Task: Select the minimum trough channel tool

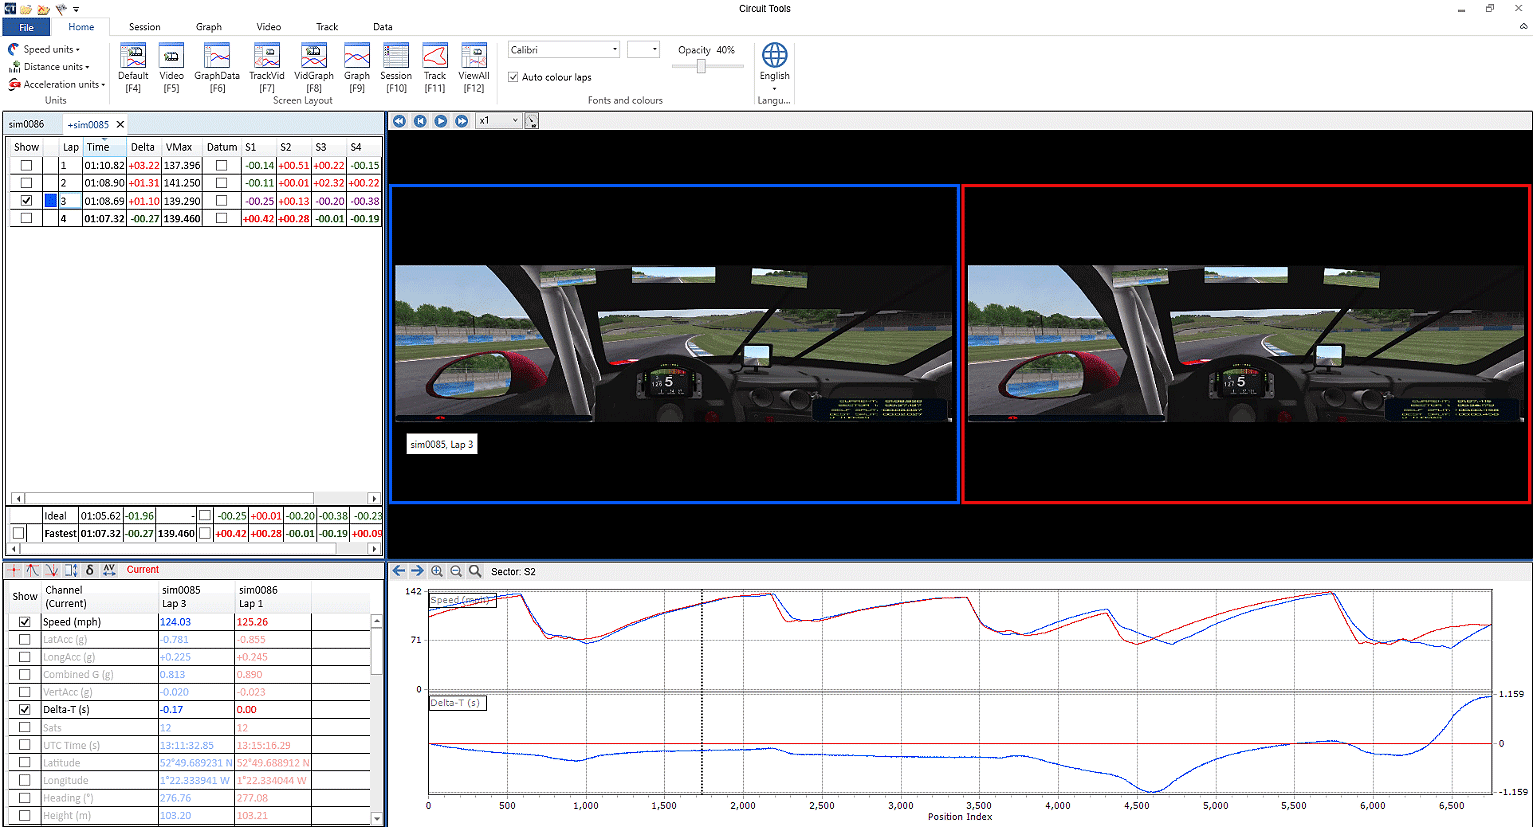Action: (52, 570)
